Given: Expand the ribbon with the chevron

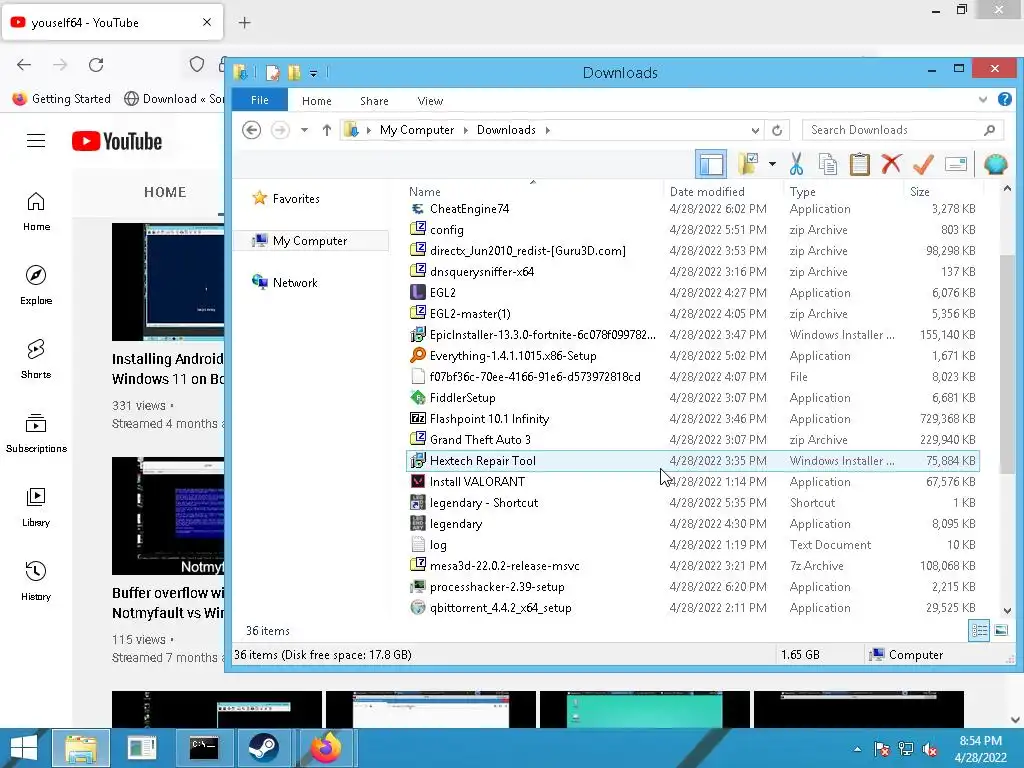Looking at the screenshot, I should pos(983,100).
